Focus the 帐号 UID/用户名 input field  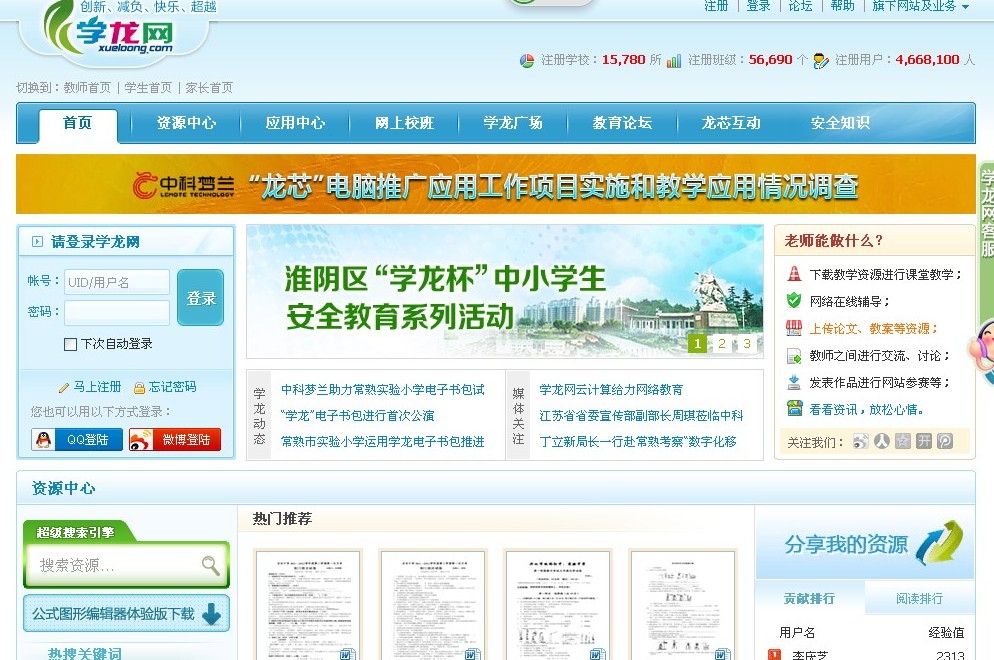(x=117, y=282)
